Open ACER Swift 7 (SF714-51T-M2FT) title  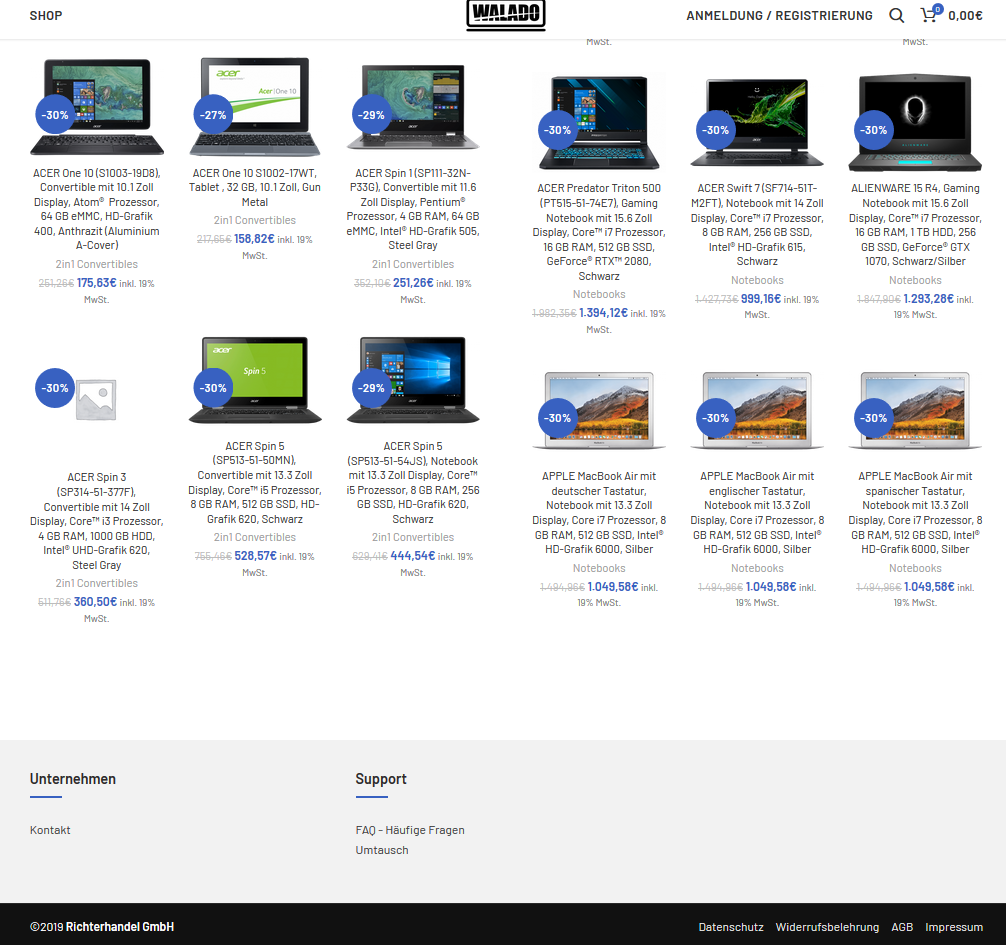pos(757,225)
